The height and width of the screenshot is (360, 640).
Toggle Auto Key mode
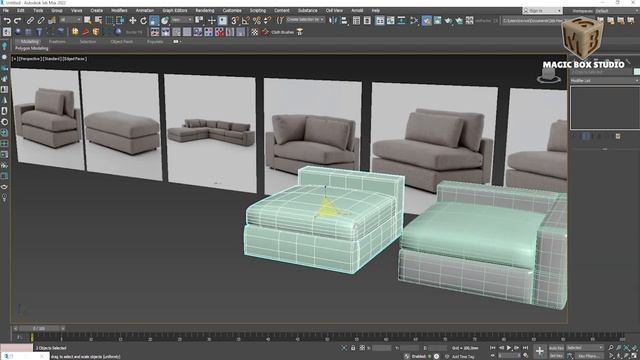[x=556, y=348]
